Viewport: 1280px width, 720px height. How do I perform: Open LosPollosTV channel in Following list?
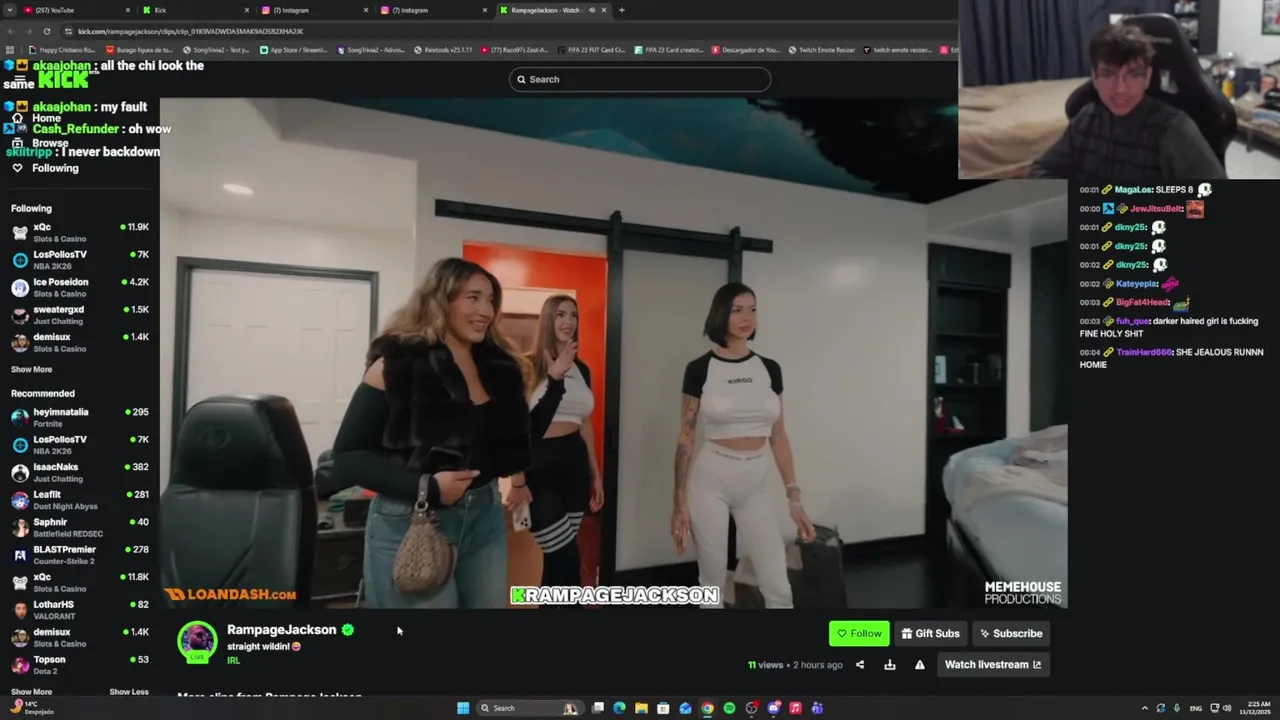[80, 260]
